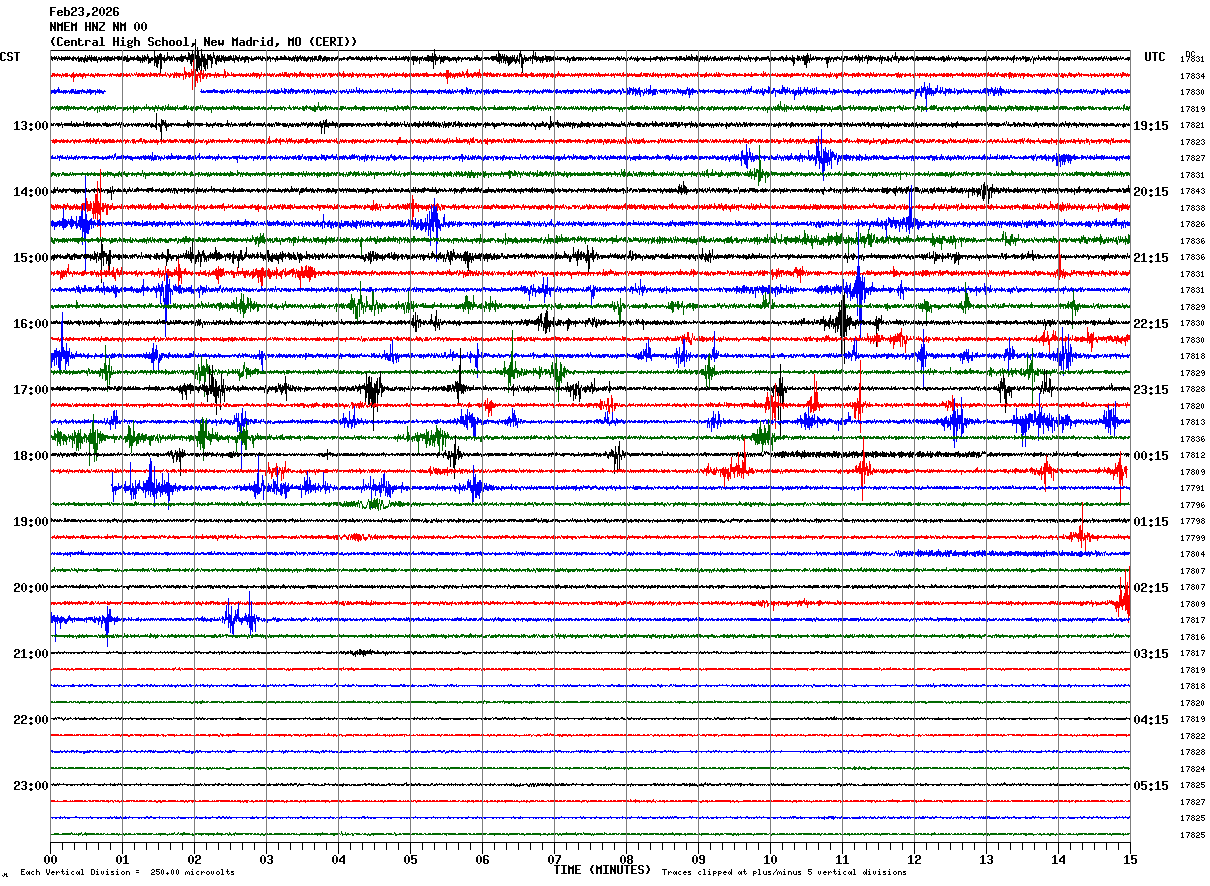Select the 02:15 UTC time label
The height and width of the screenshot is (886, 1210).
1151,588
